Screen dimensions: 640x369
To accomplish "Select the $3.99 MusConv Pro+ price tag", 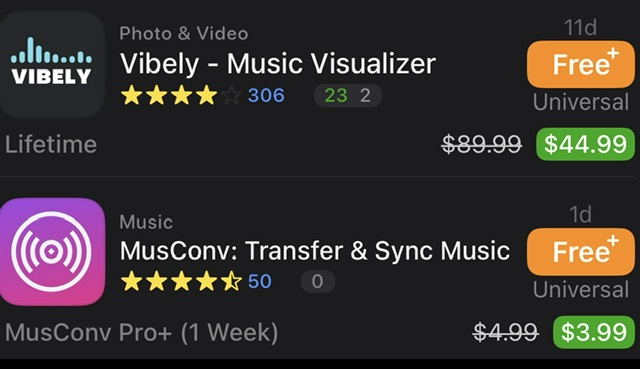I will [594, 332].
